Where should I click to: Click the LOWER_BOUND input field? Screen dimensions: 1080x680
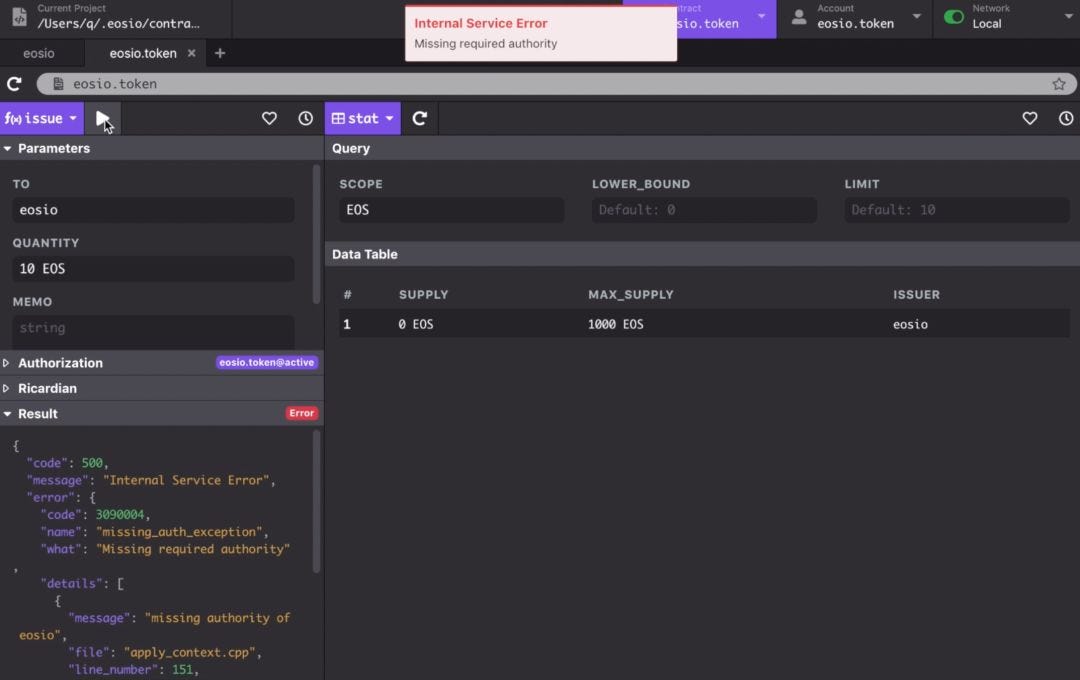(x=704, y=210)
